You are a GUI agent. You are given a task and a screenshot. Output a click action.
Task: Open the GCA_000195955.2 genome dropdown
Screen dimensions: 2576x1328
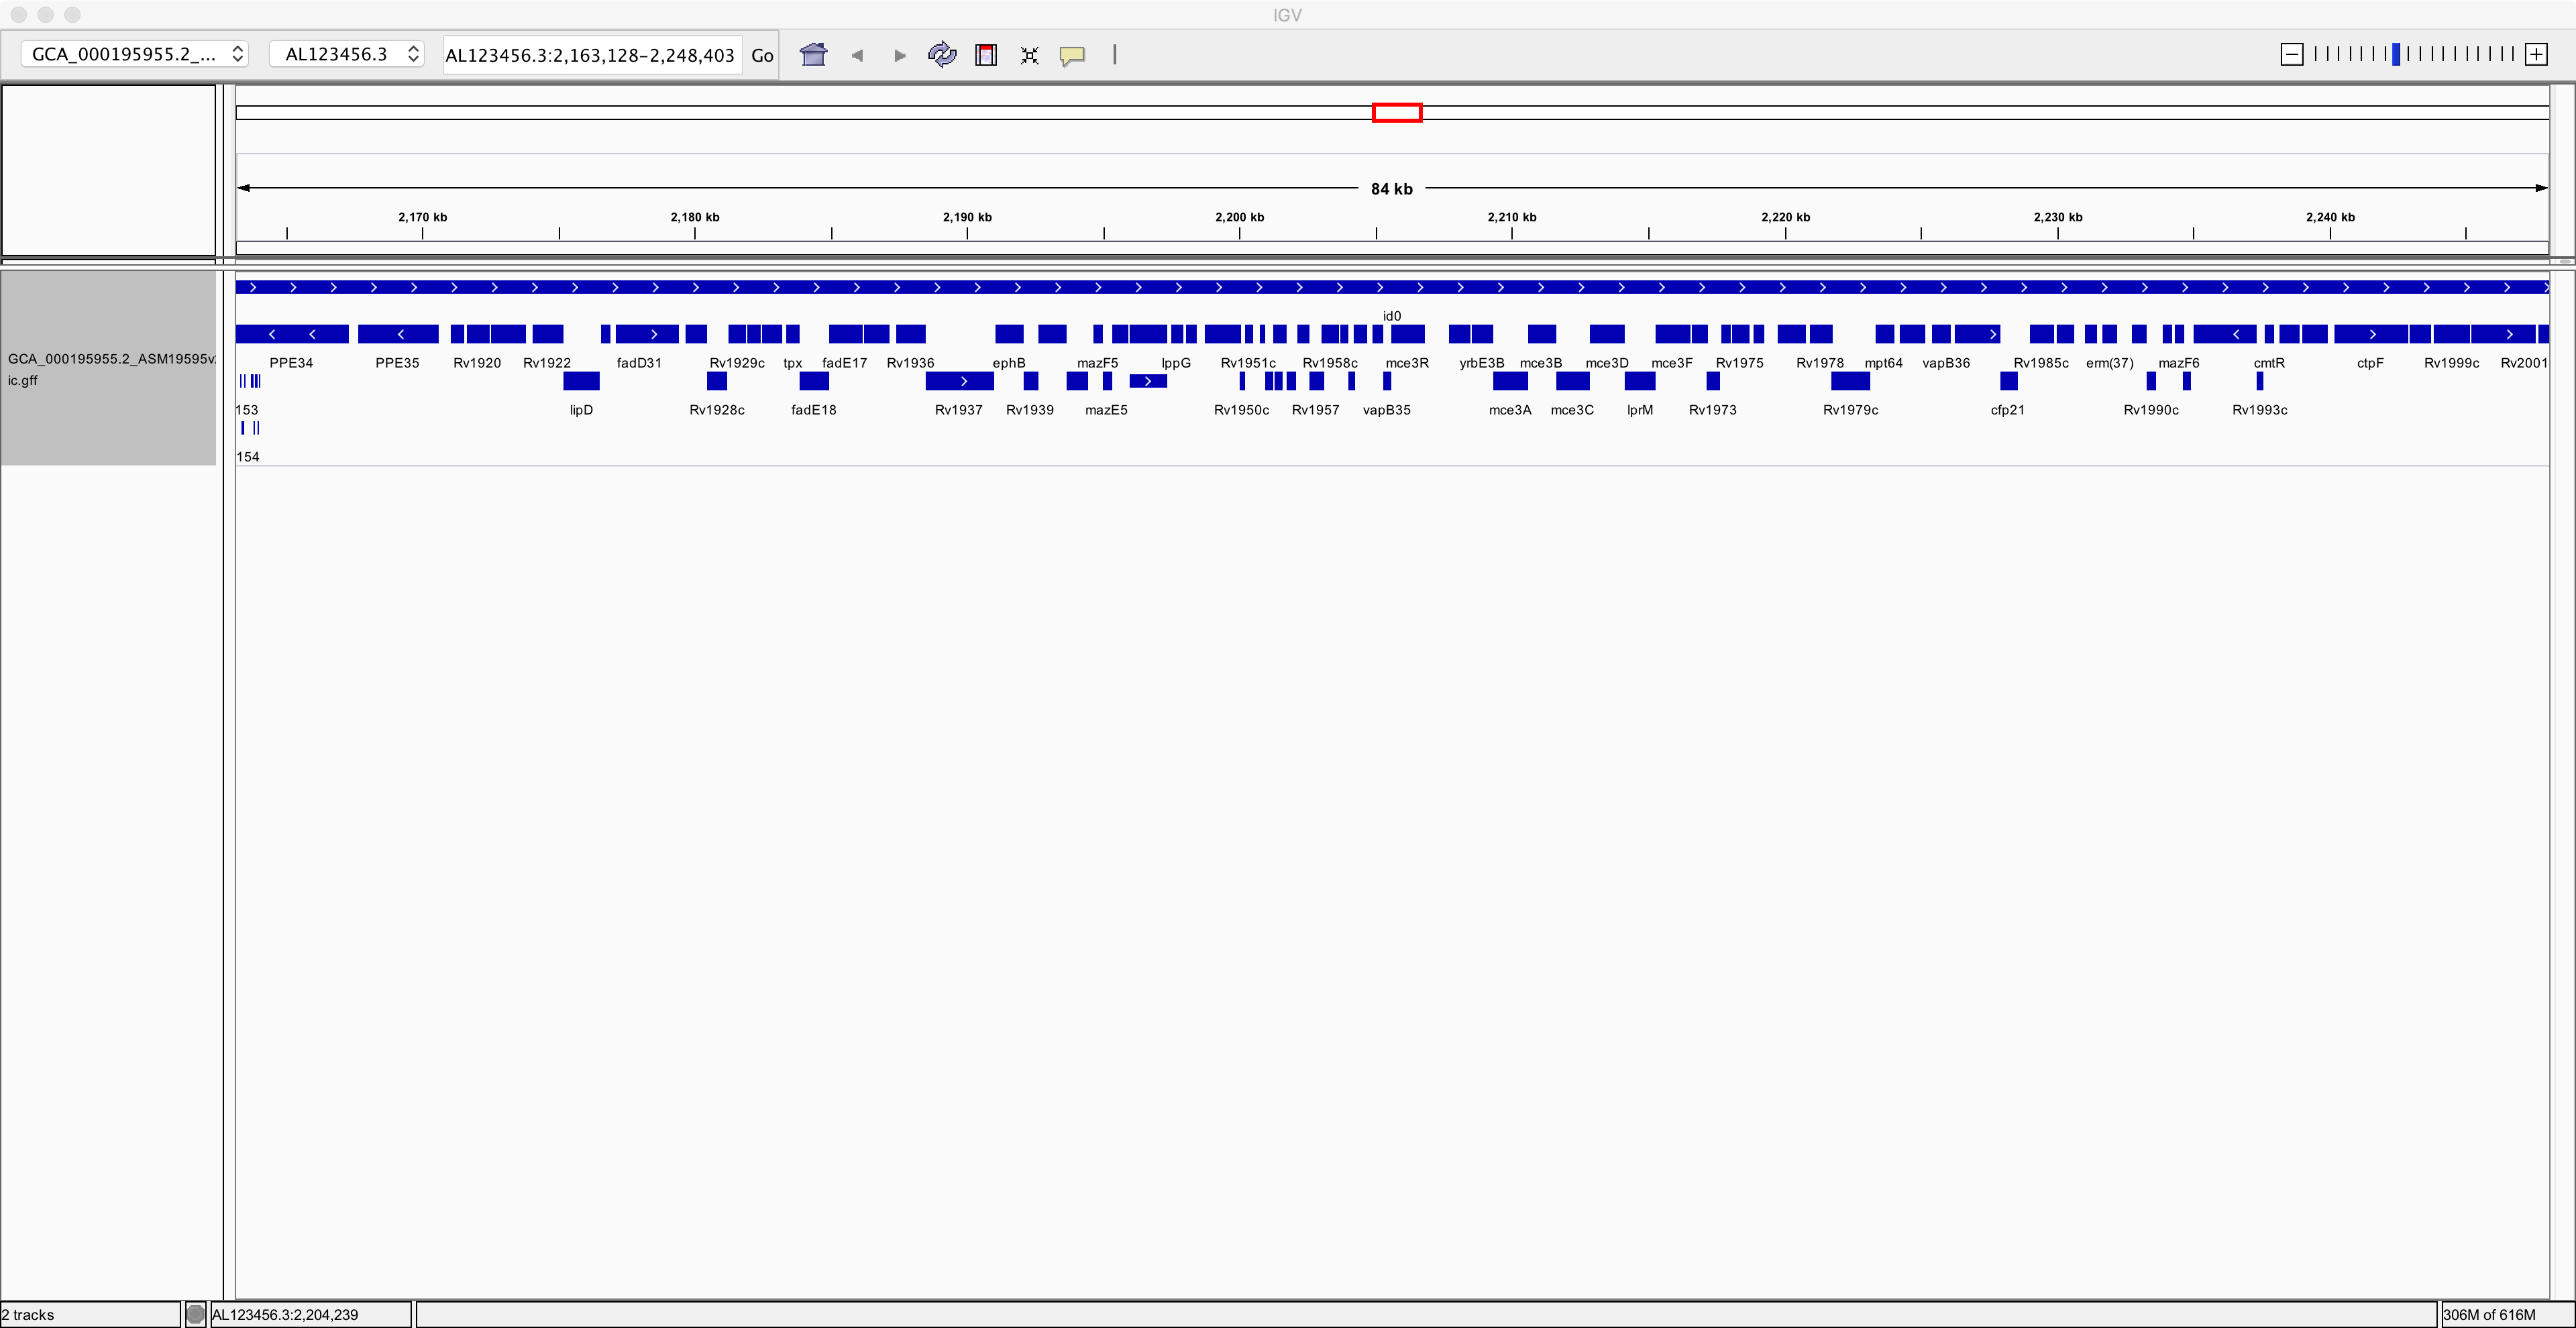135,54
